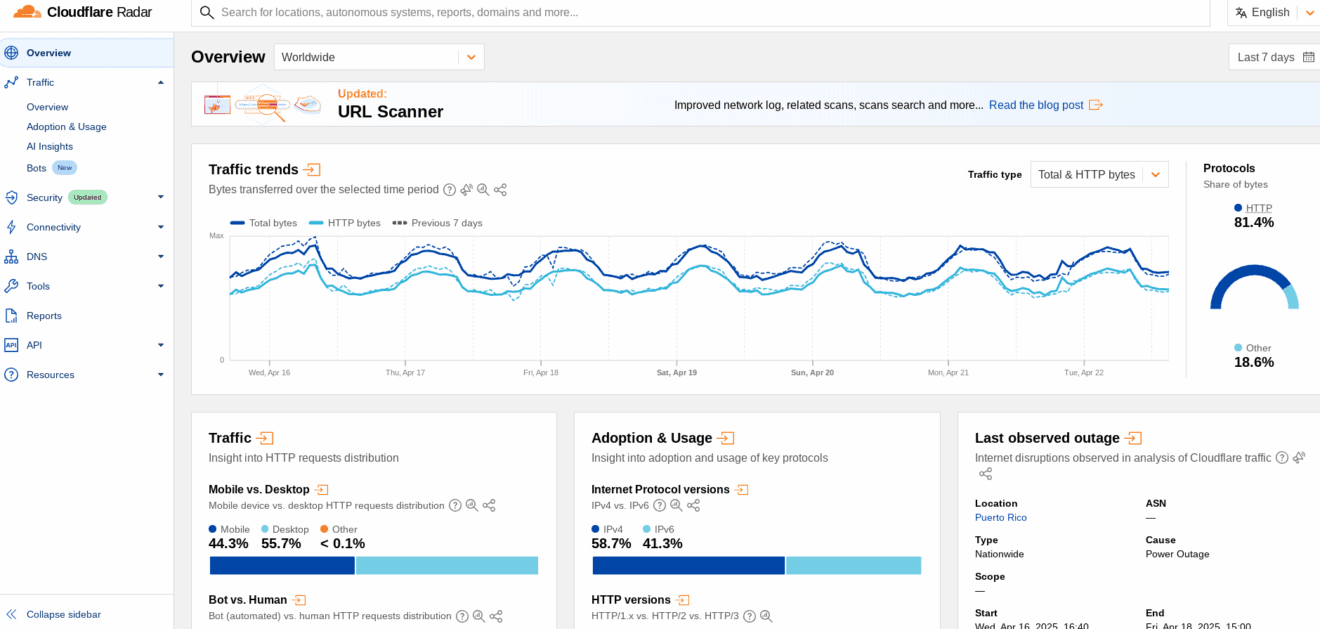This screenshot has width=1320, height=629.
Task: Select Adoption & Usage in sidebar
Action: [66, 127]
